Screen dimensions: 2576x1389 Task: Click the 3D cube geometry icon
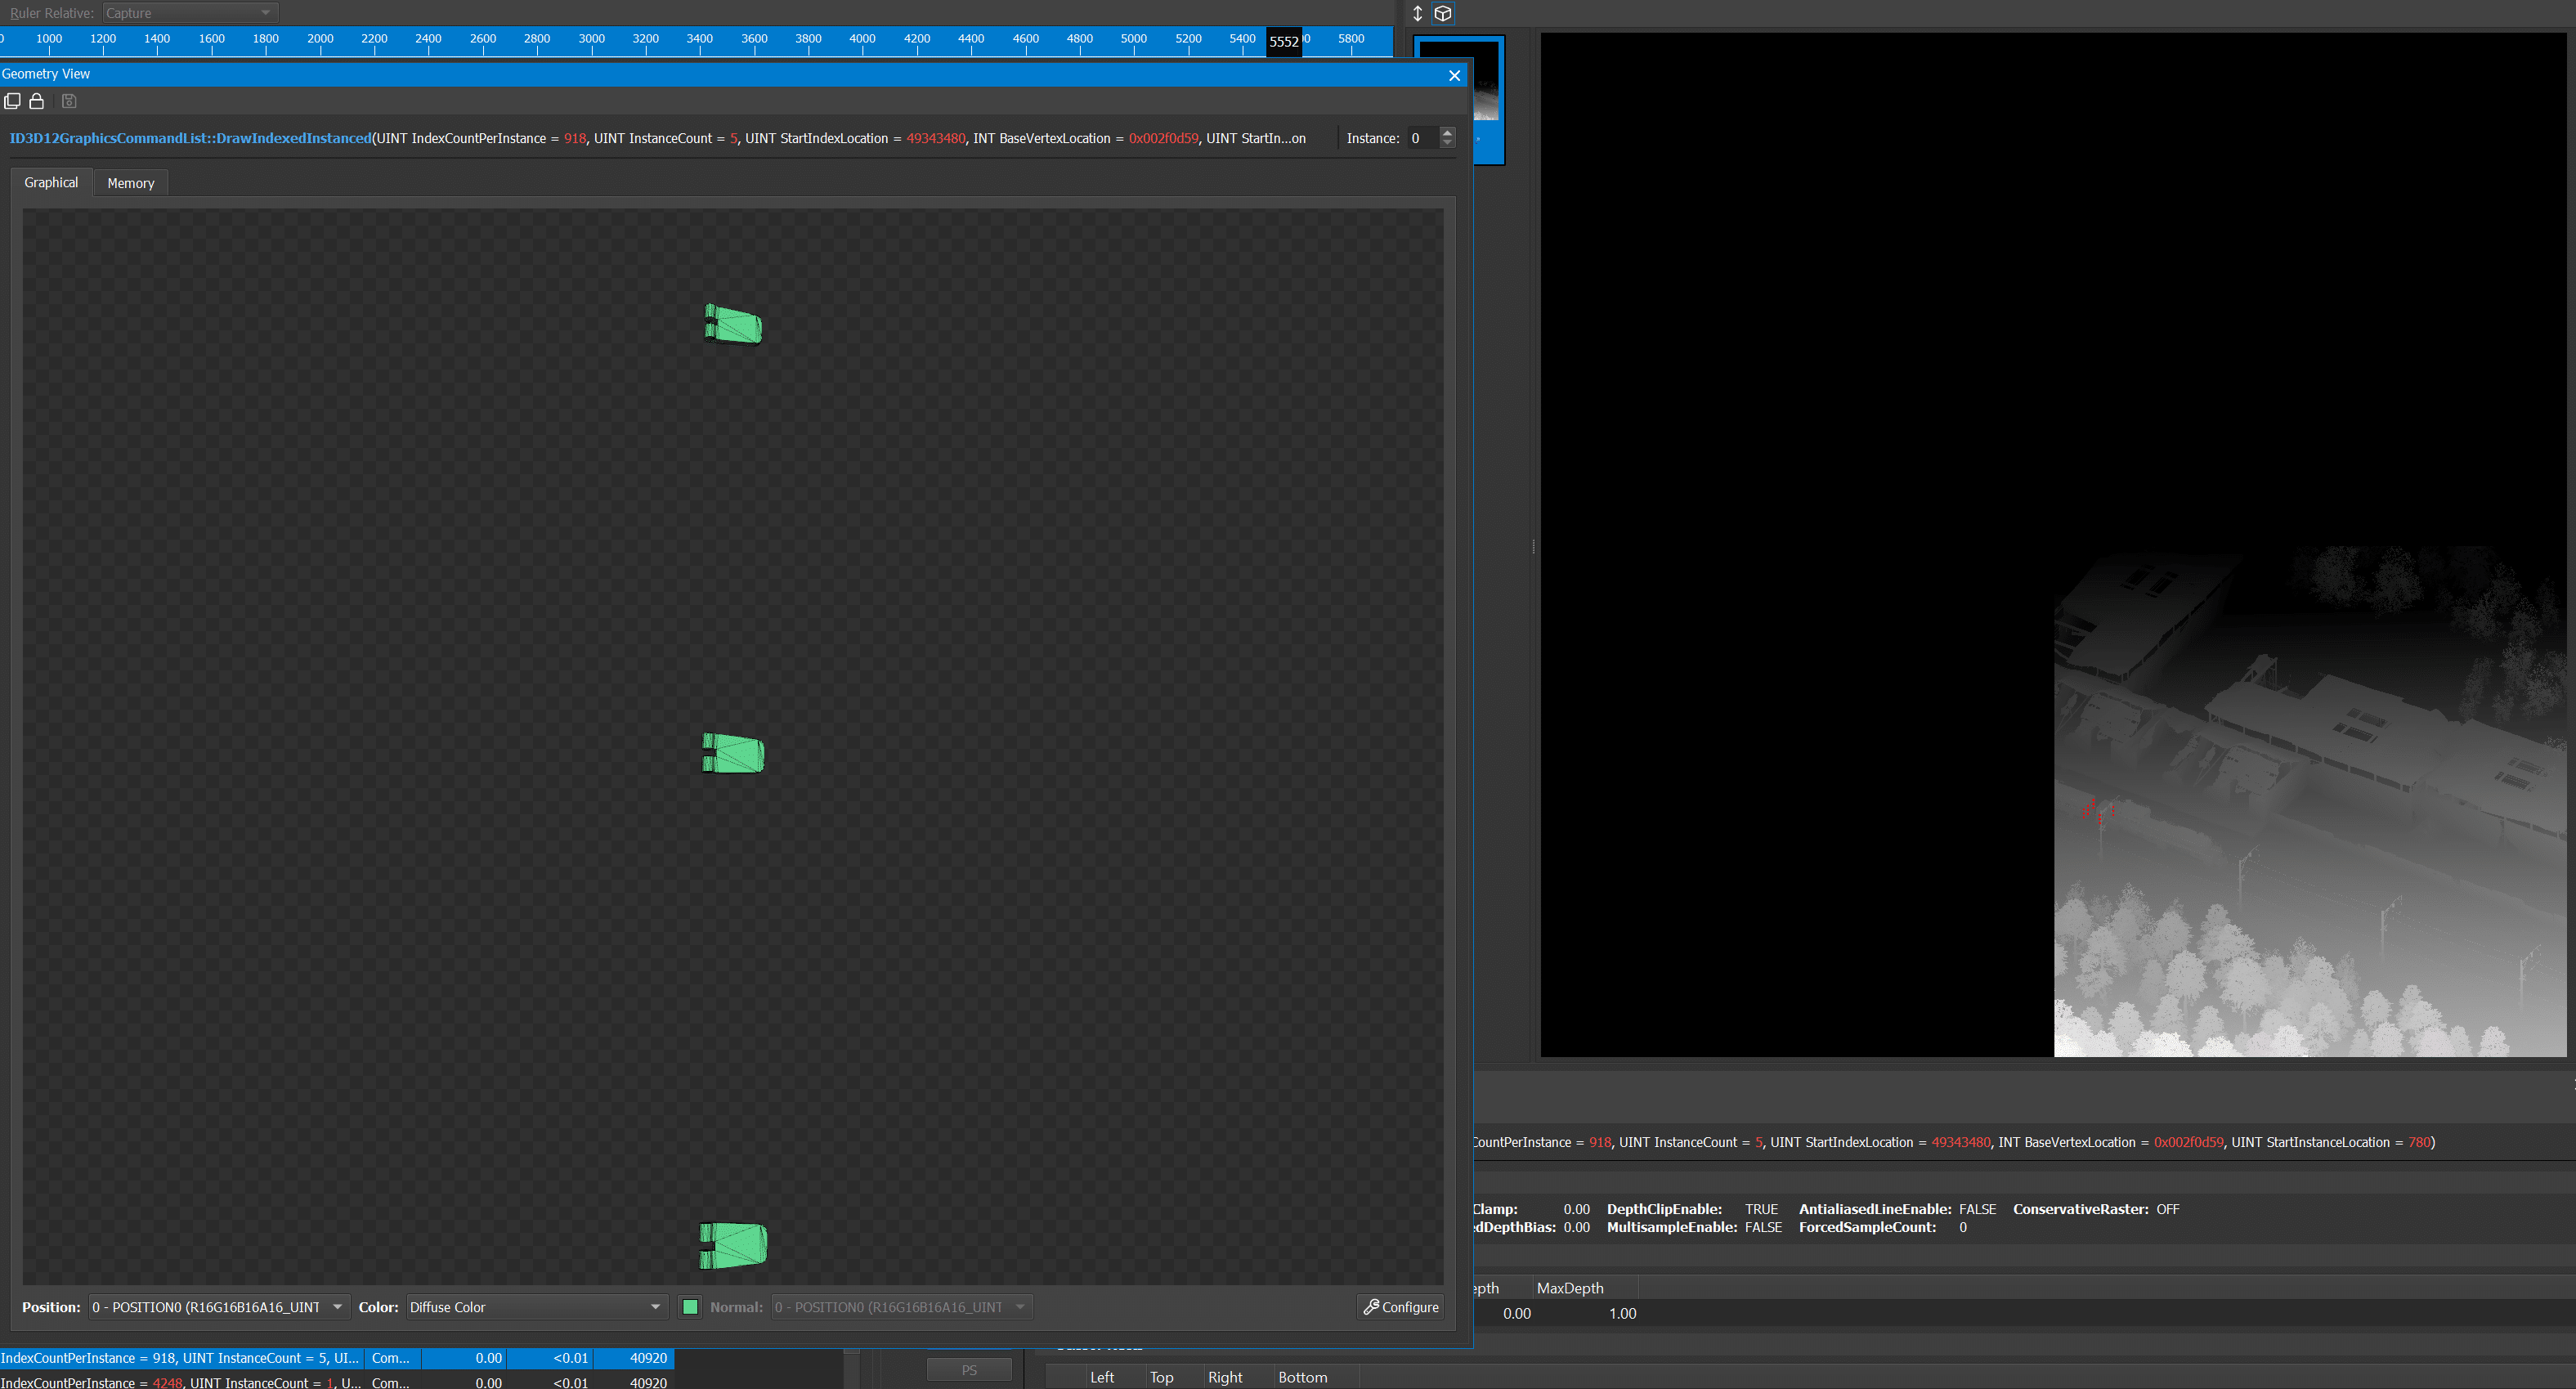1443,13
